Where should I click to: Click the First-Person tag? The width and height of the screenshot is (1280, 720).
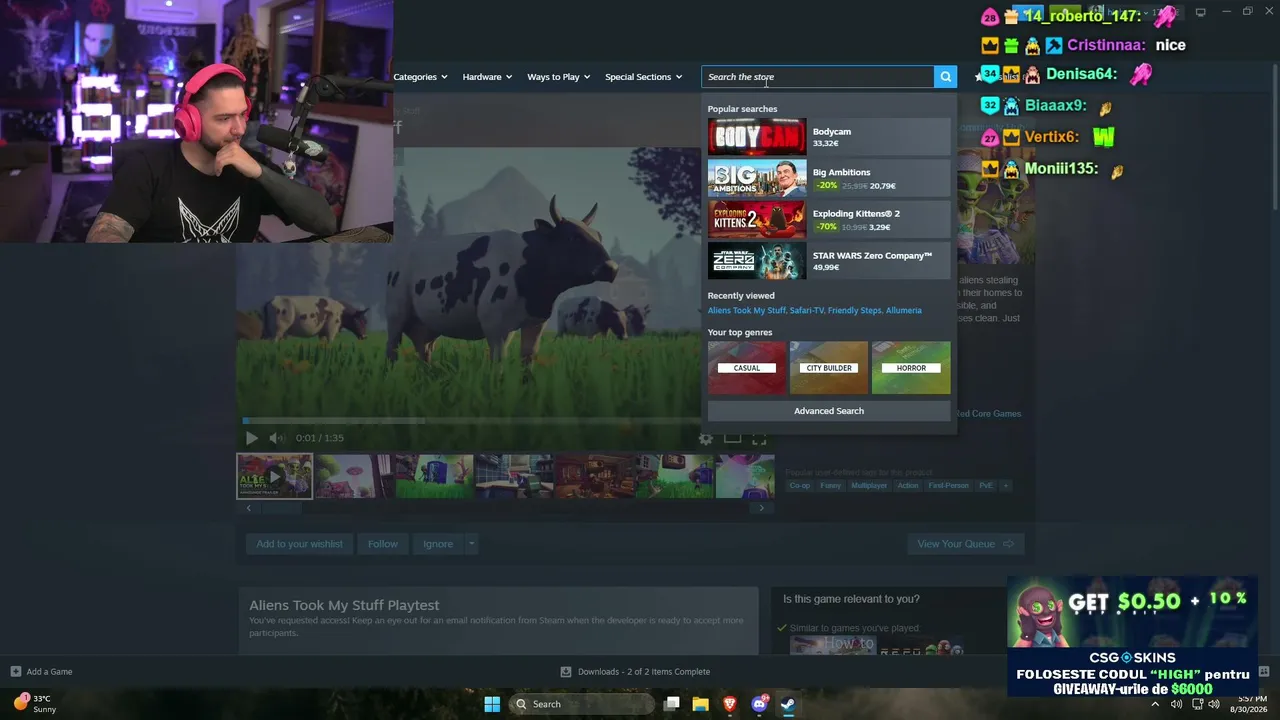[x=949, y=486]
